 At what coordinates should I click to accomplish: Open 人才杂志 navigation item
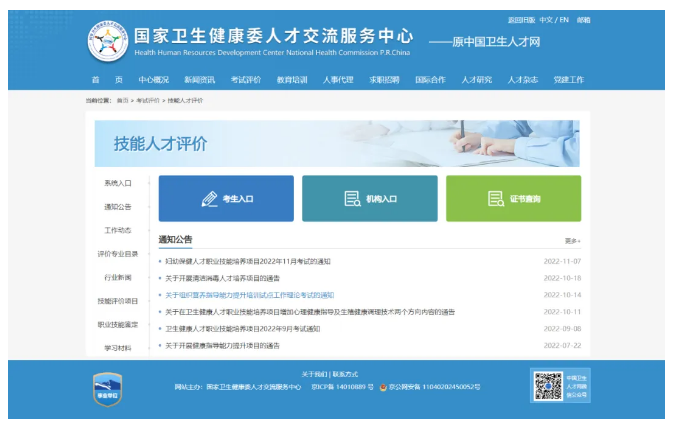(523, 80)
